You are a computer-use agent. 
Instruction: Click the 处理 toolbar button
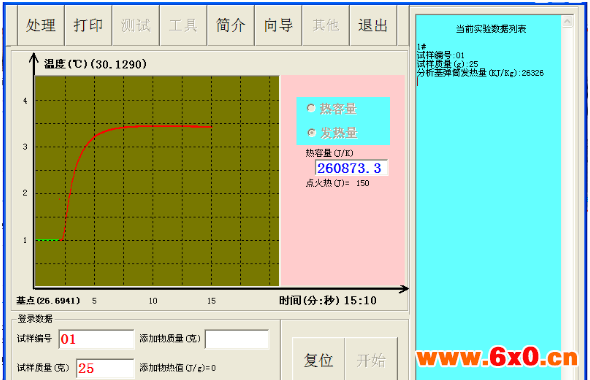(x=41, y=25)
